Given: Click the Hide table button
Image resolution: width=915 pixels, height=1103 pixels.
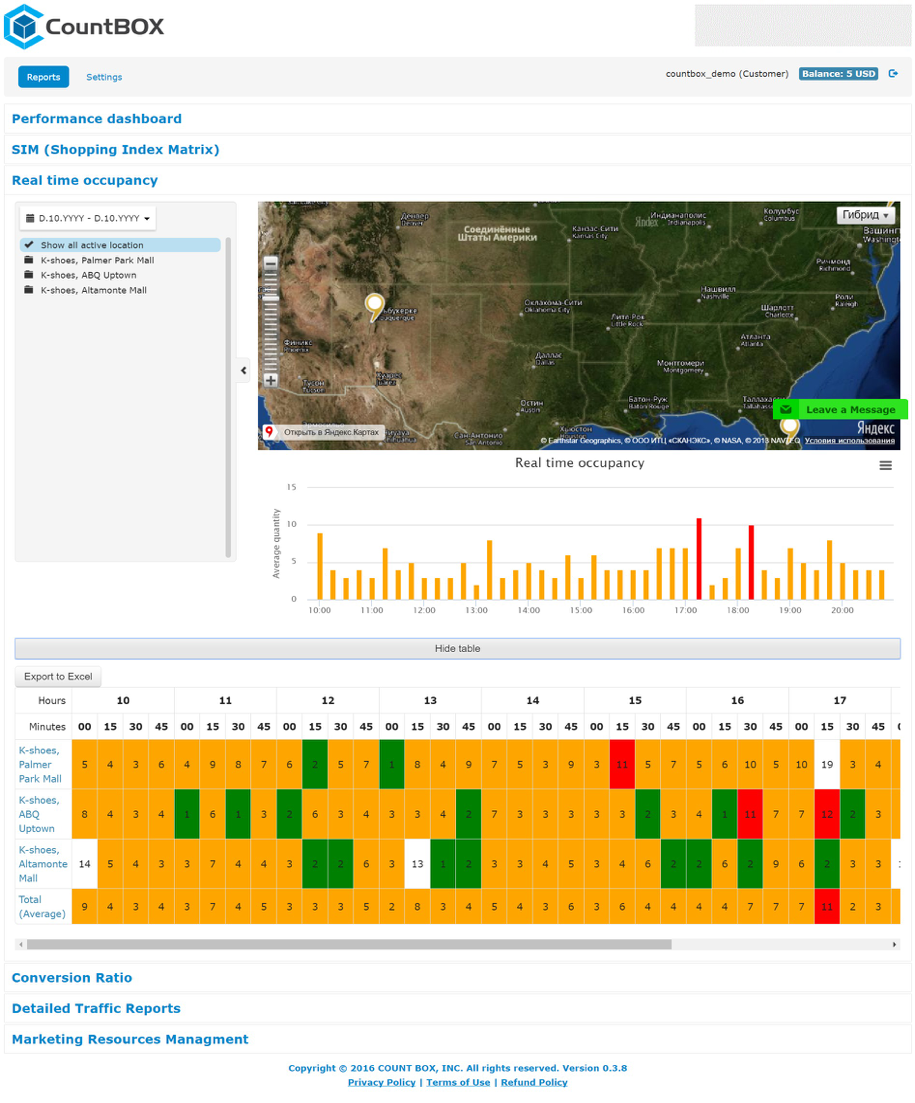Looking at the screenshot, I should [x=457, y=649].
